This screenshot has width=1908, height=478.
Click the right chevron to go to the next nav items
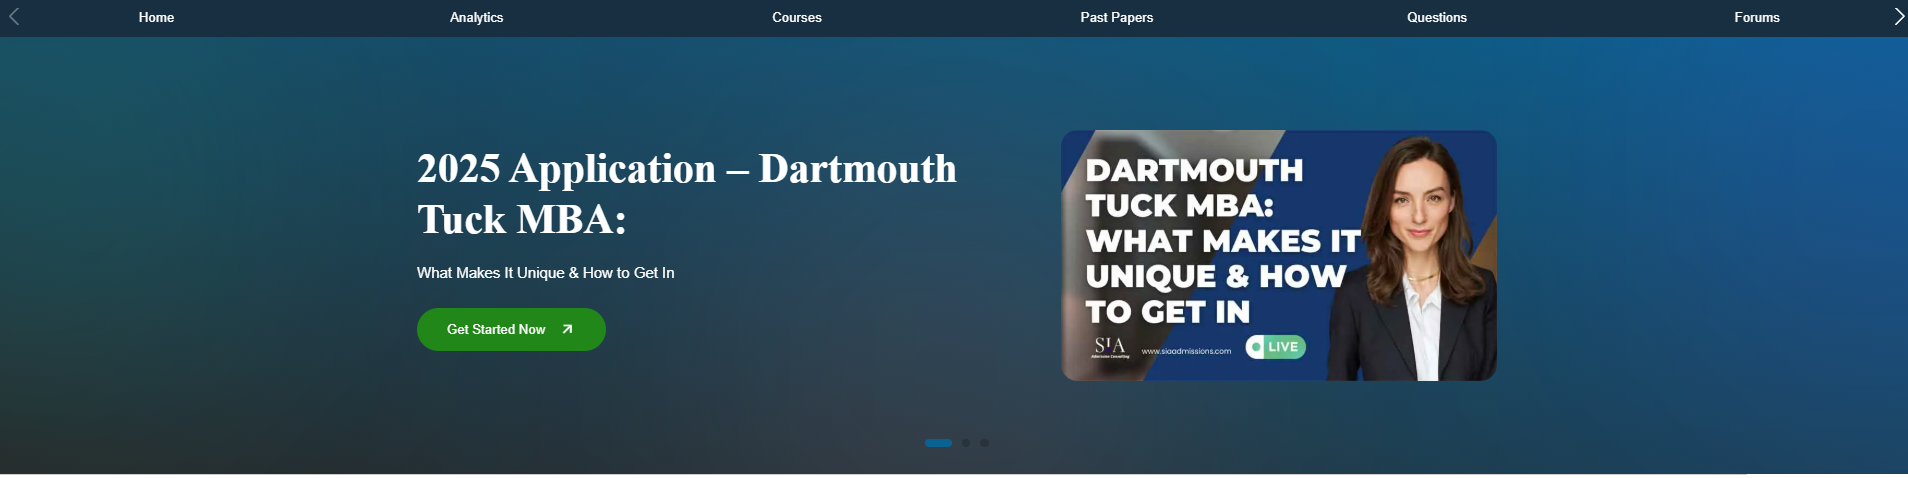pyautogui.click(x=1899, y=16)
